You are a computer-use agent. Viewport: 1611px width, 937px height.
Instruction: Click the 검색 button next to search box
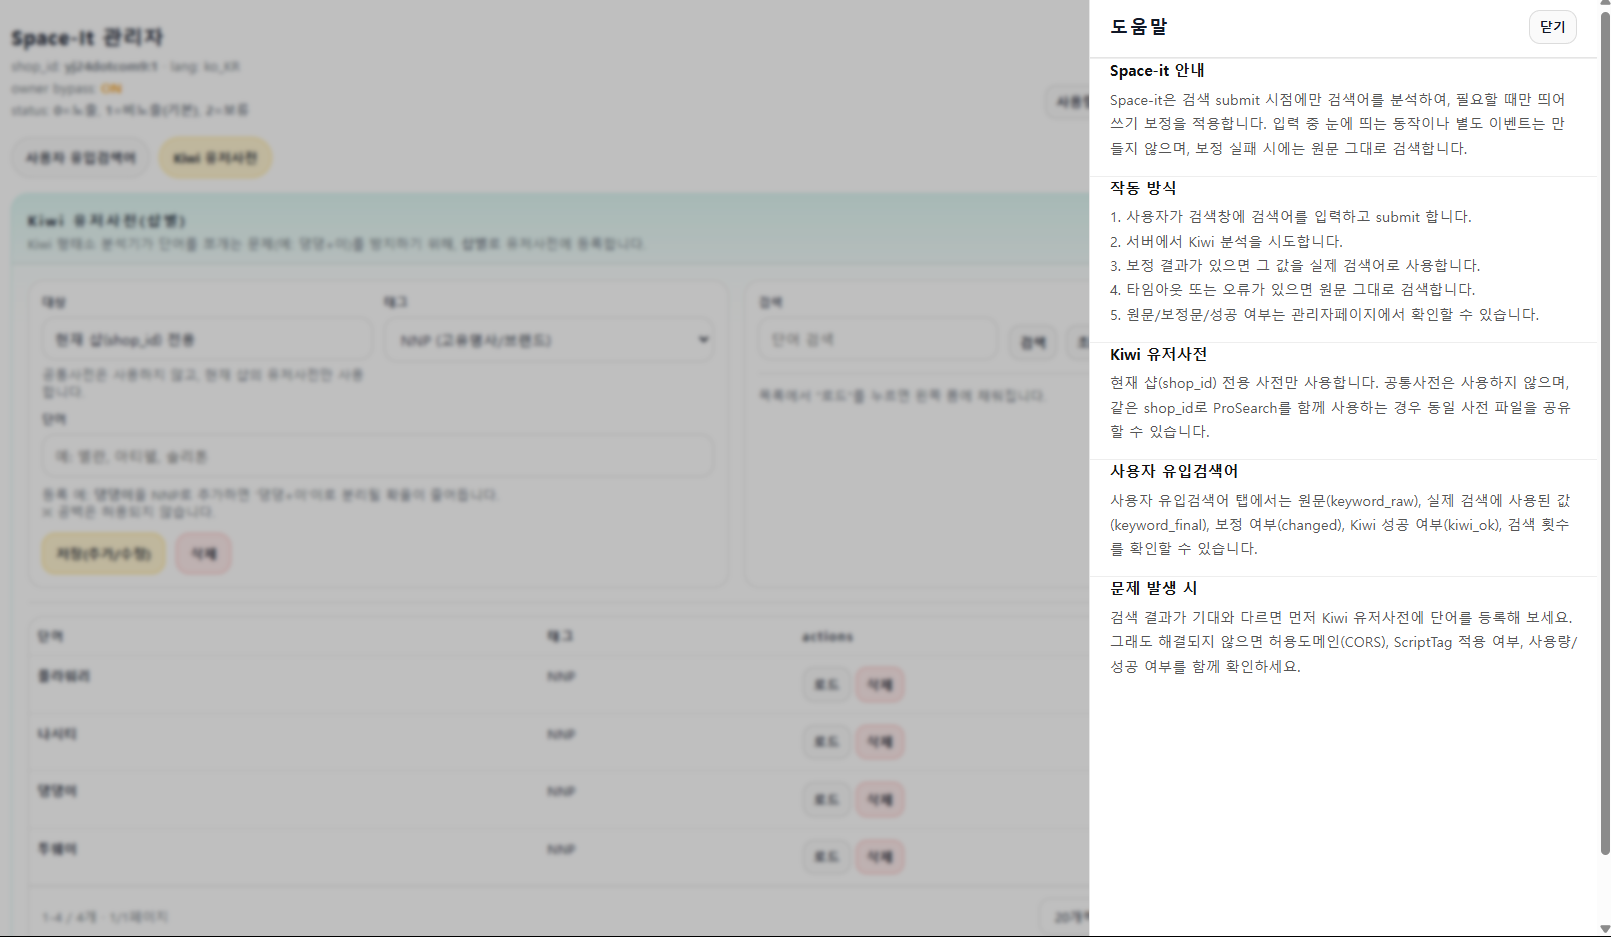1032,342
